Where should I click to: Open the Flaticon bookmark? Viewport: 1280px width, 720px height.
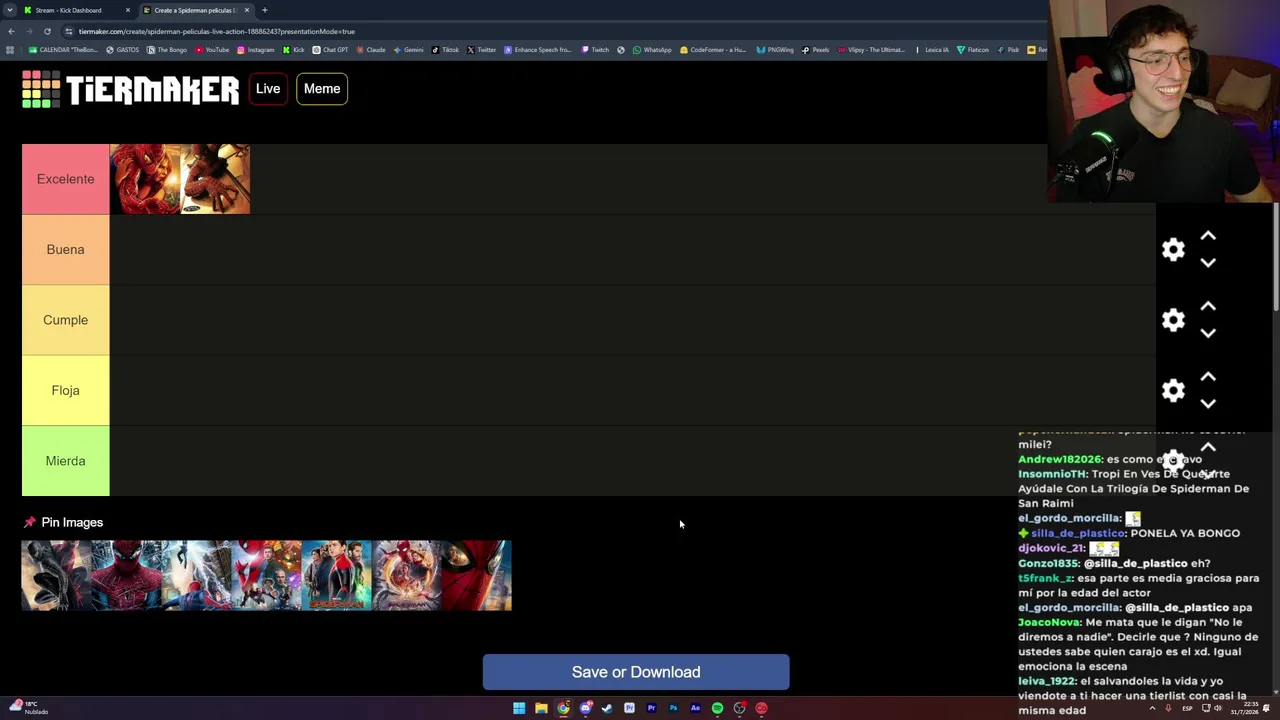click(x=973, y=50)
